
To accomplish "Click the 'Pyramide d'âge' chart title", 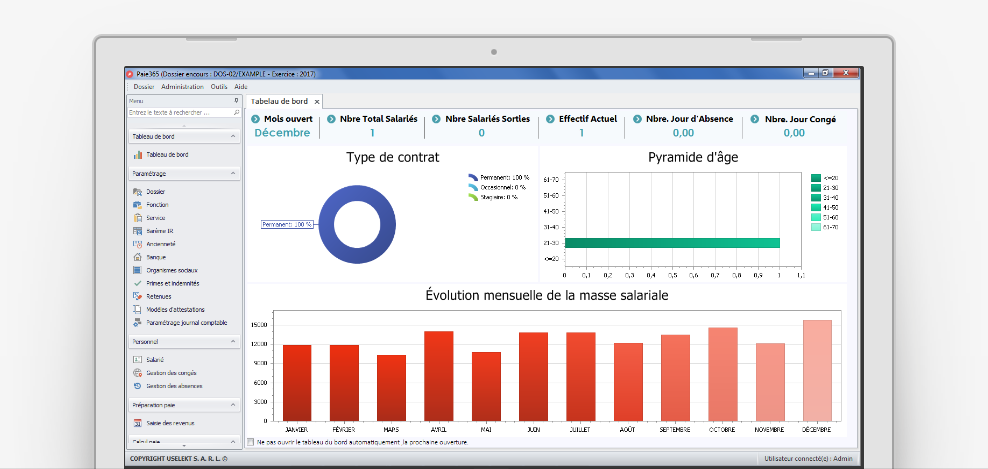I will click(693, 158).
